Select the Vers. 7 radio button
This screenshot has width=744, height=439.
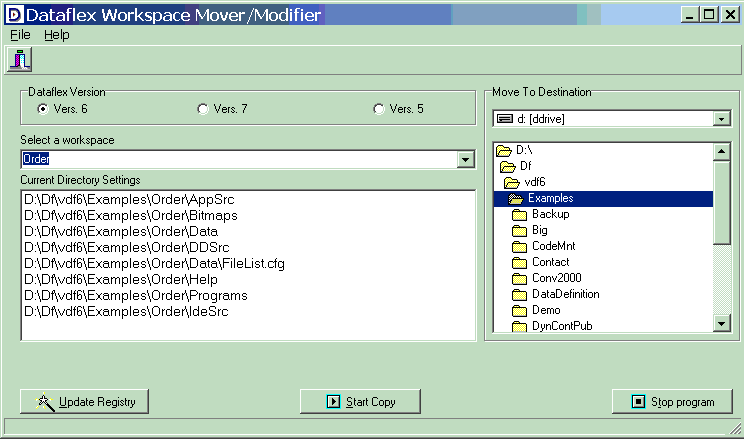203,109
